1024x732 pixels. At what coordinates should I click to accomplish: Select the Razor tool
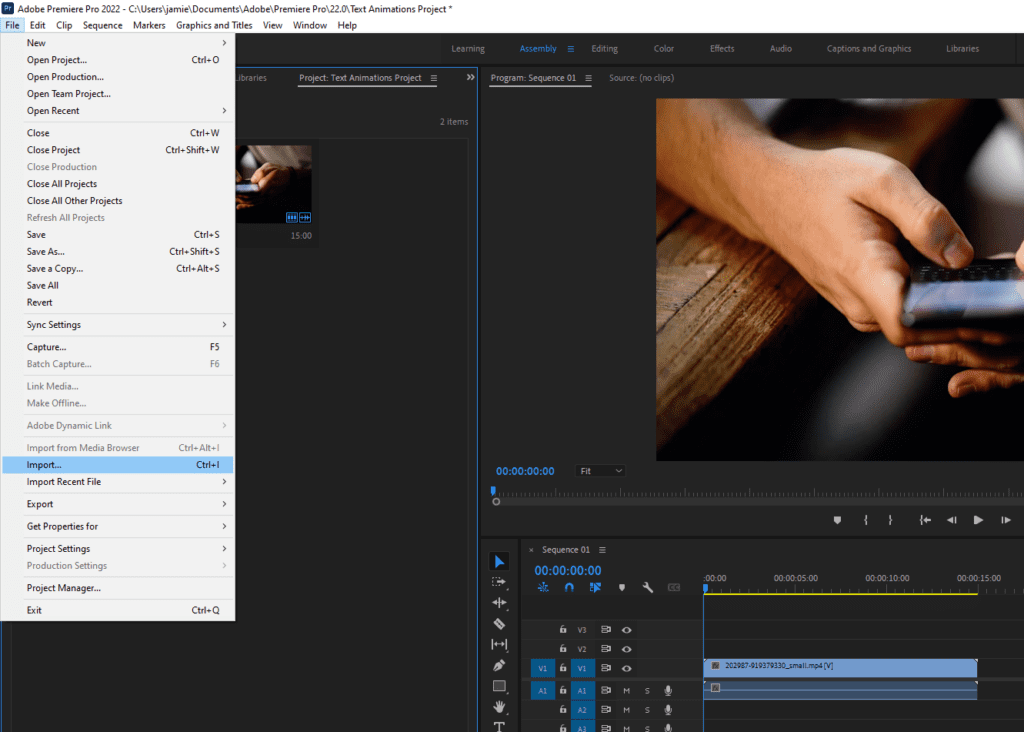[499, 624]
